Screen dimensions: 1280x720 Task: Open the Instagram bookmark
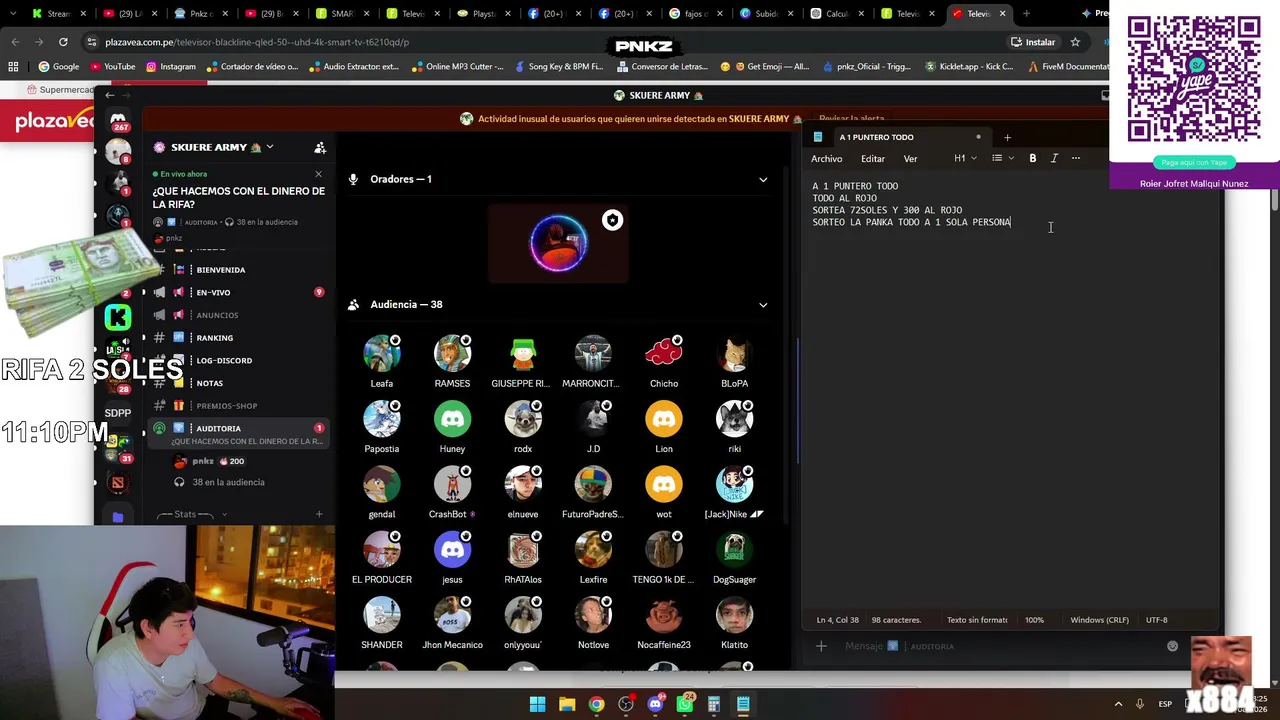[x=171, y=67]
